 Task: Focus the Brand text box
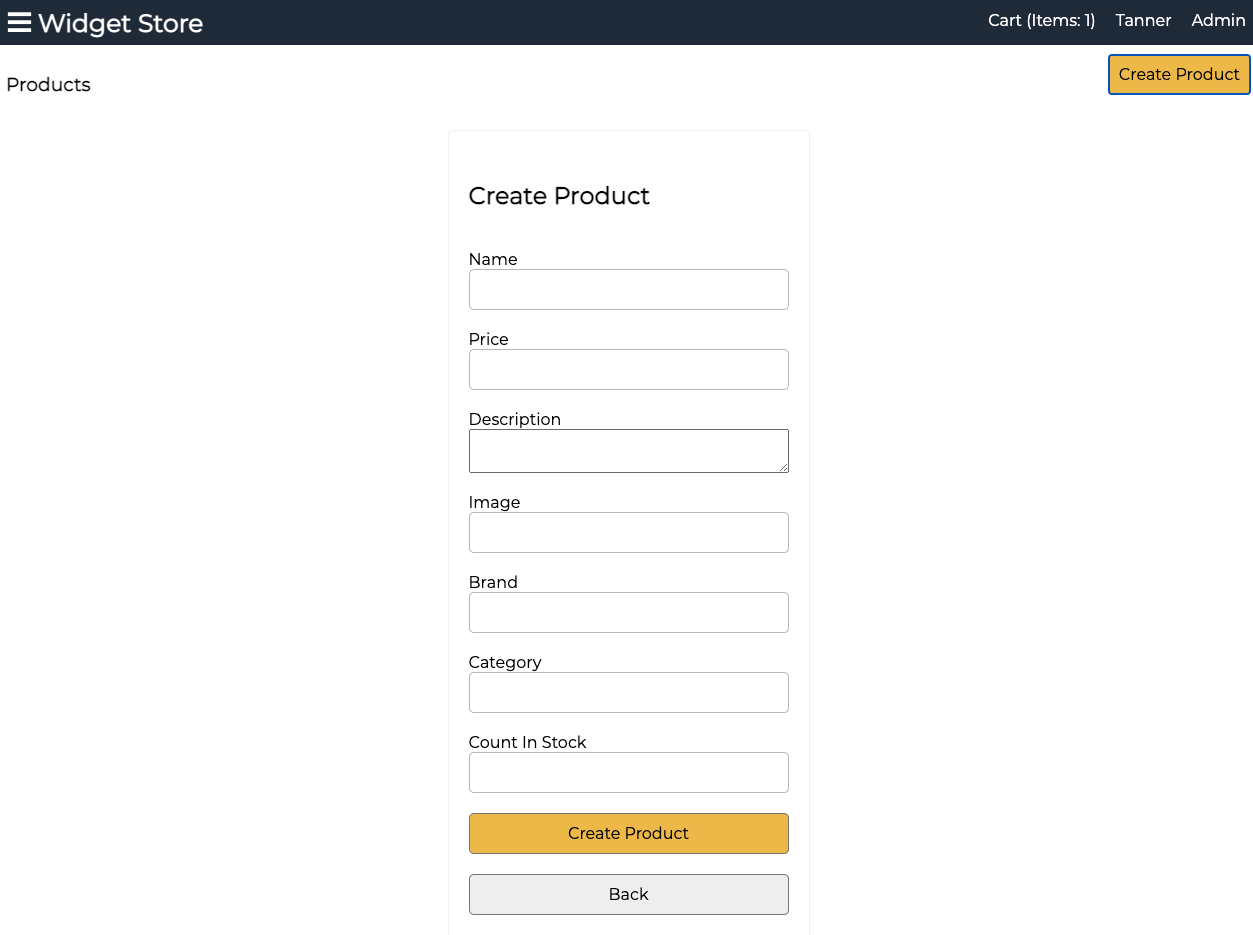[x=628, y=612]
